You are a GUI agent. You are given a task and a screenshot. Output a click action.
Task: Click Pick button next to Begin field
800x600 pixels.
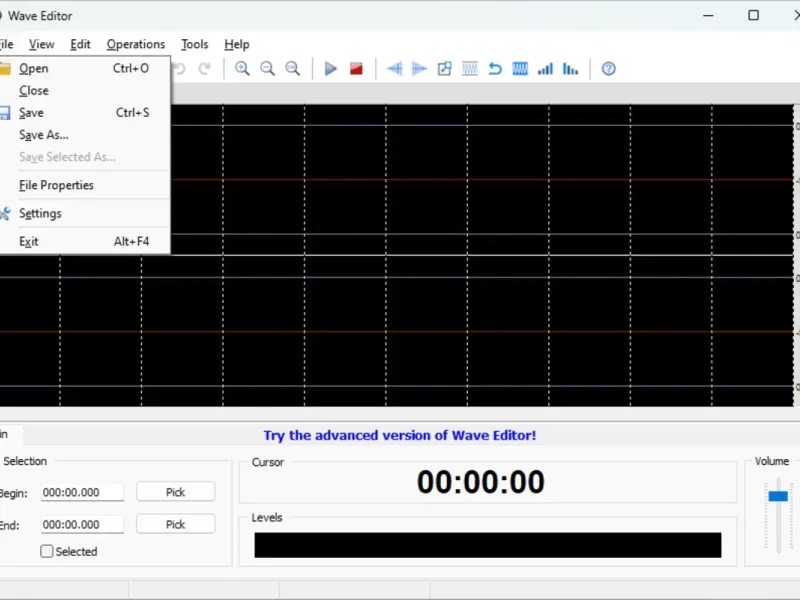(x=175, y=492)
